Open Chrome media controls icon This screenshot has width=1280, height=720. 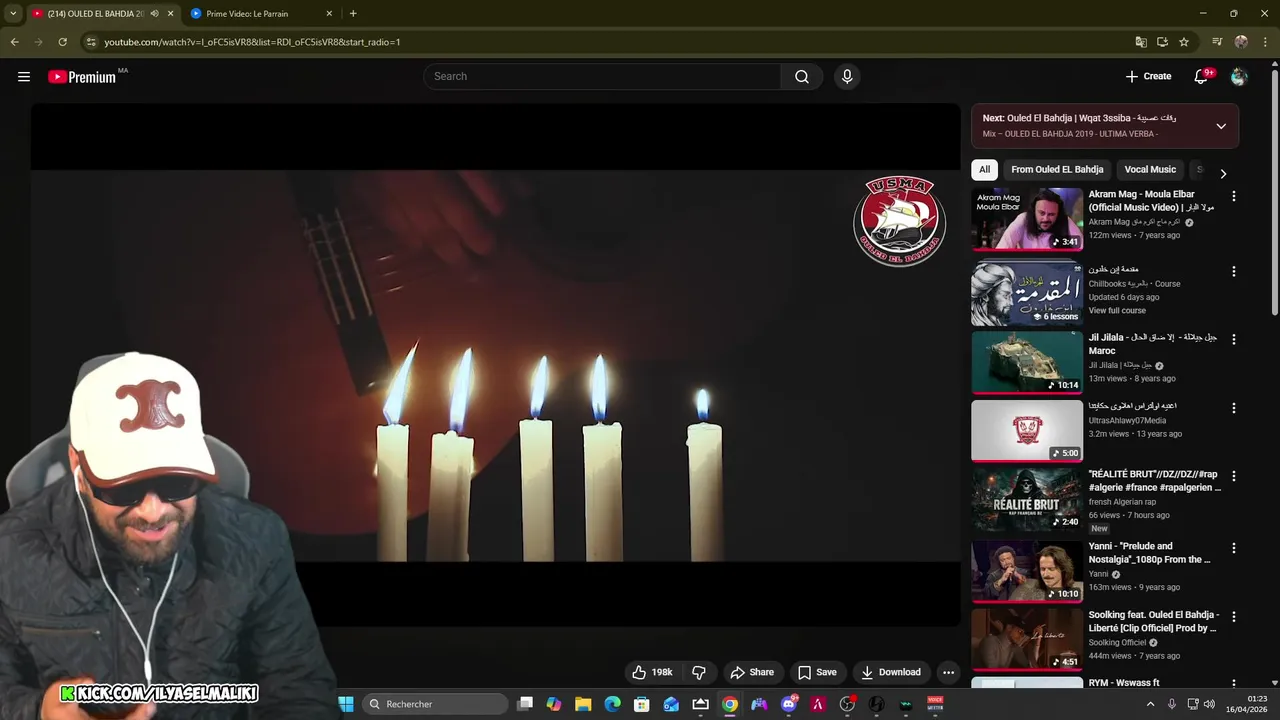tap(1217, 42)
